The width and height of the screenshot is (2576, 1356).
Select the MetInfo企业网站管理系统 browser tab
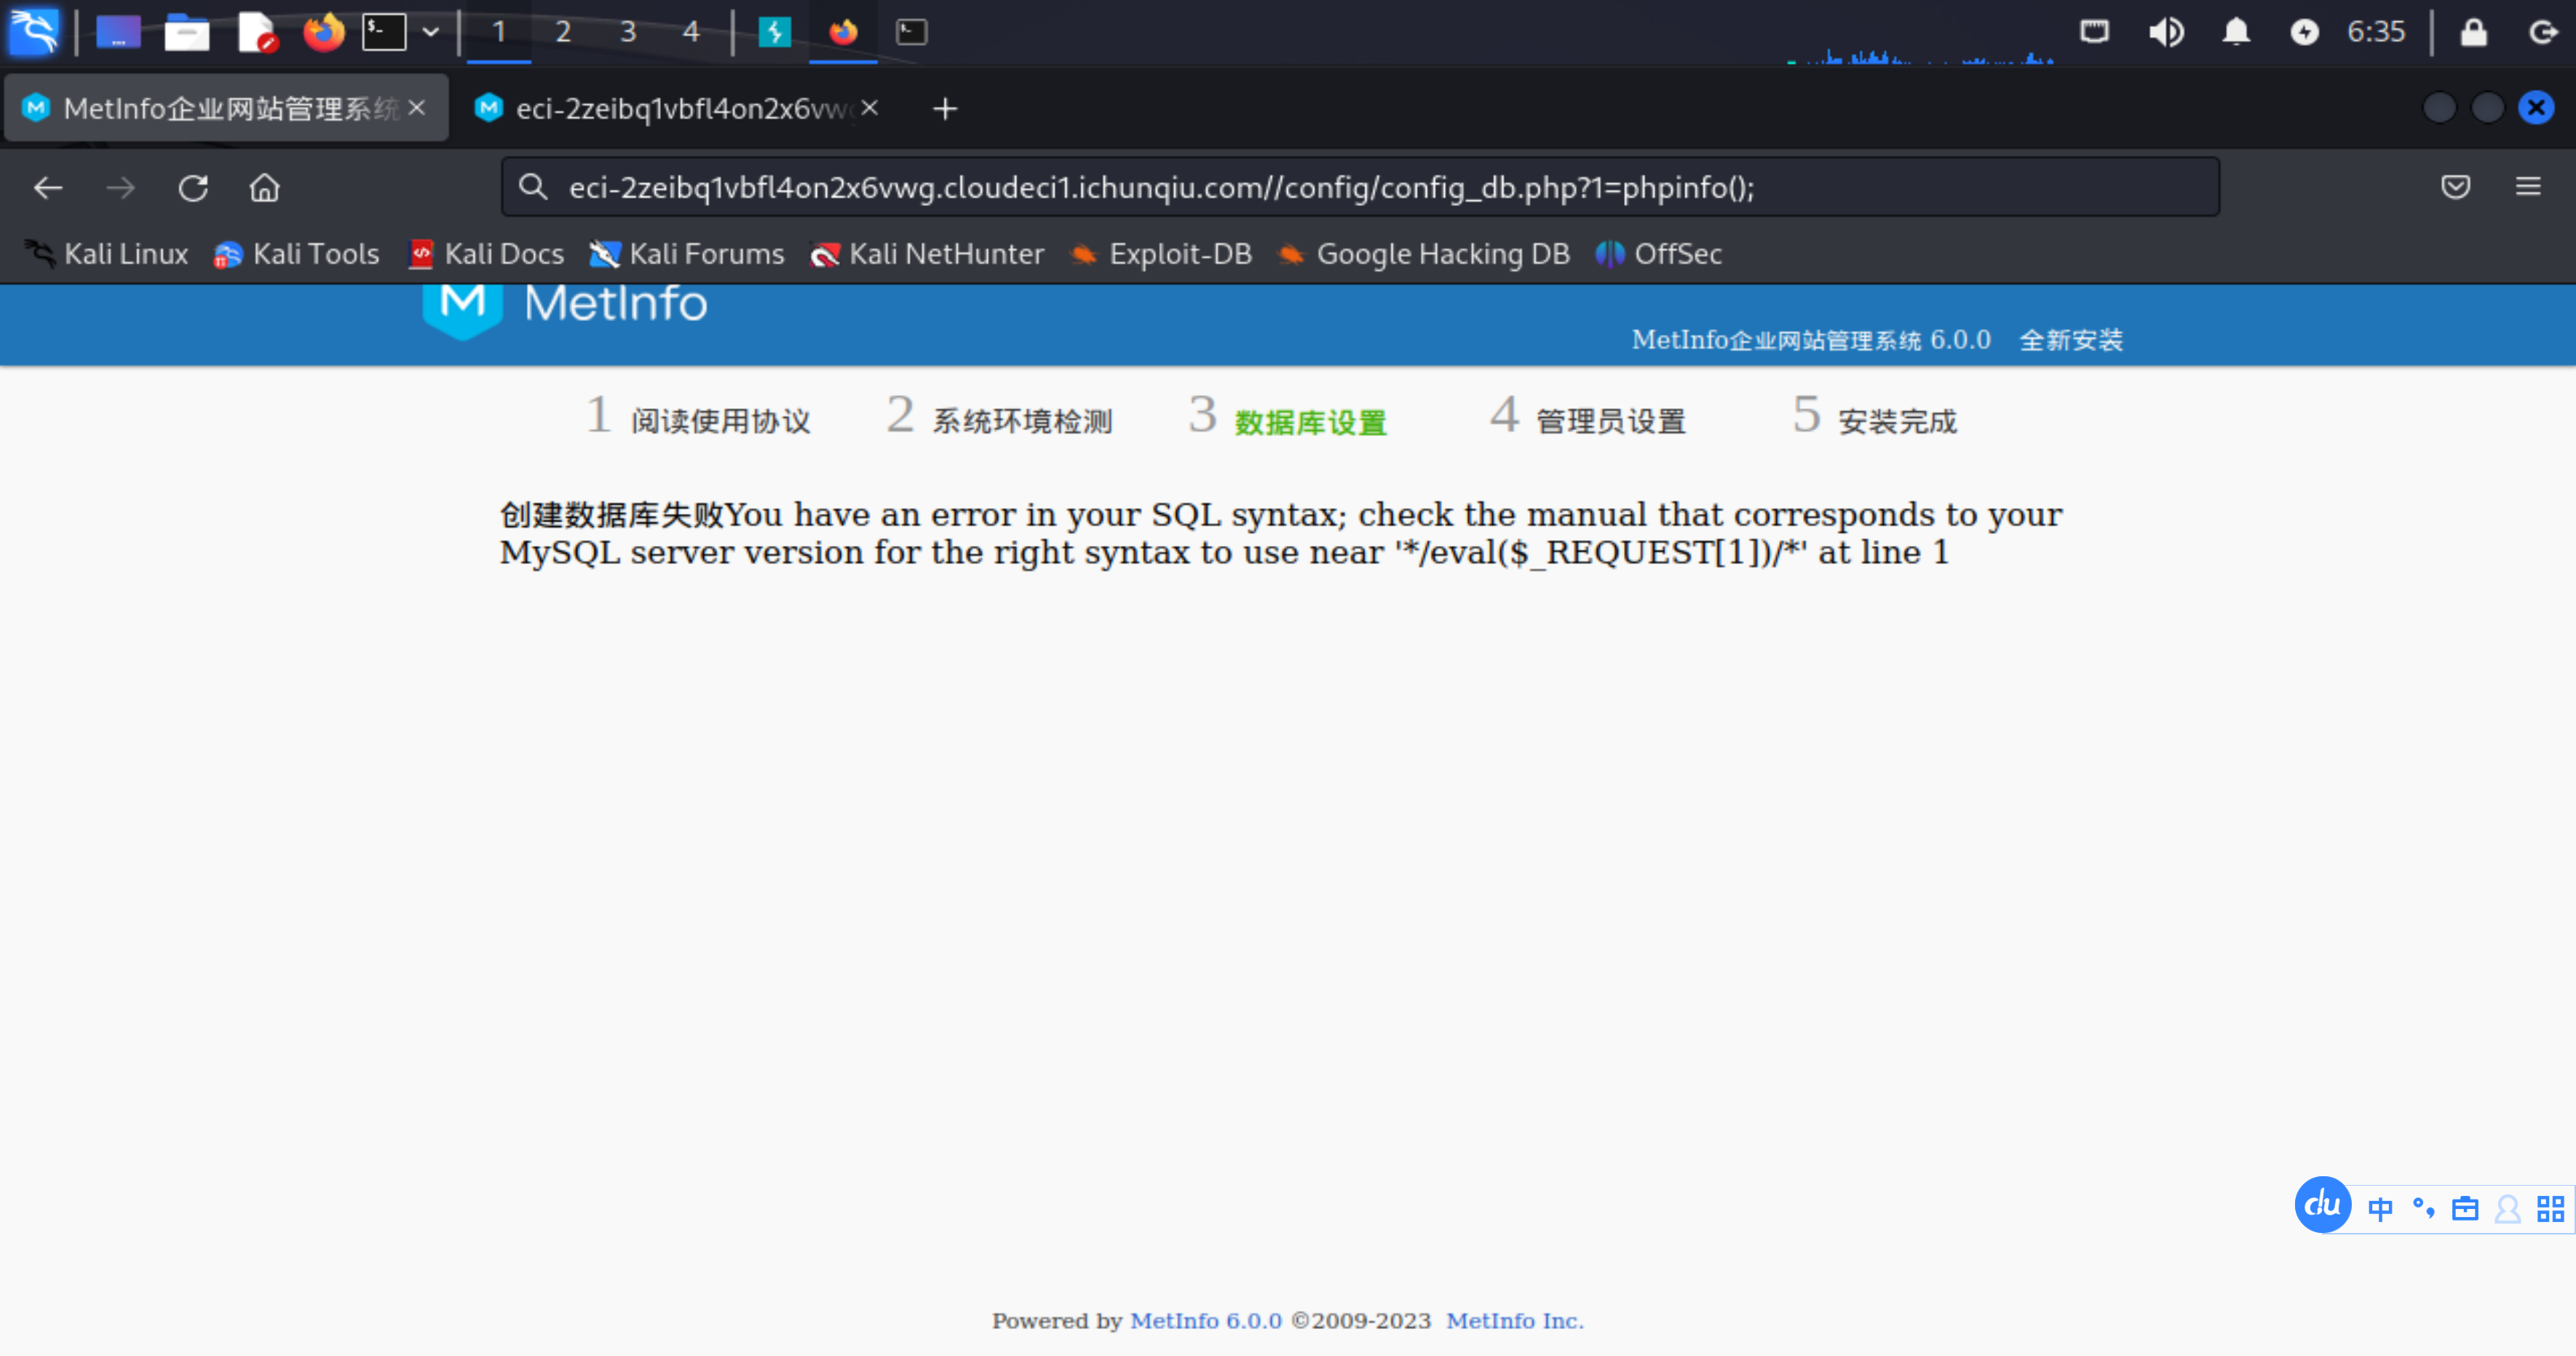[x=226, y=108]
